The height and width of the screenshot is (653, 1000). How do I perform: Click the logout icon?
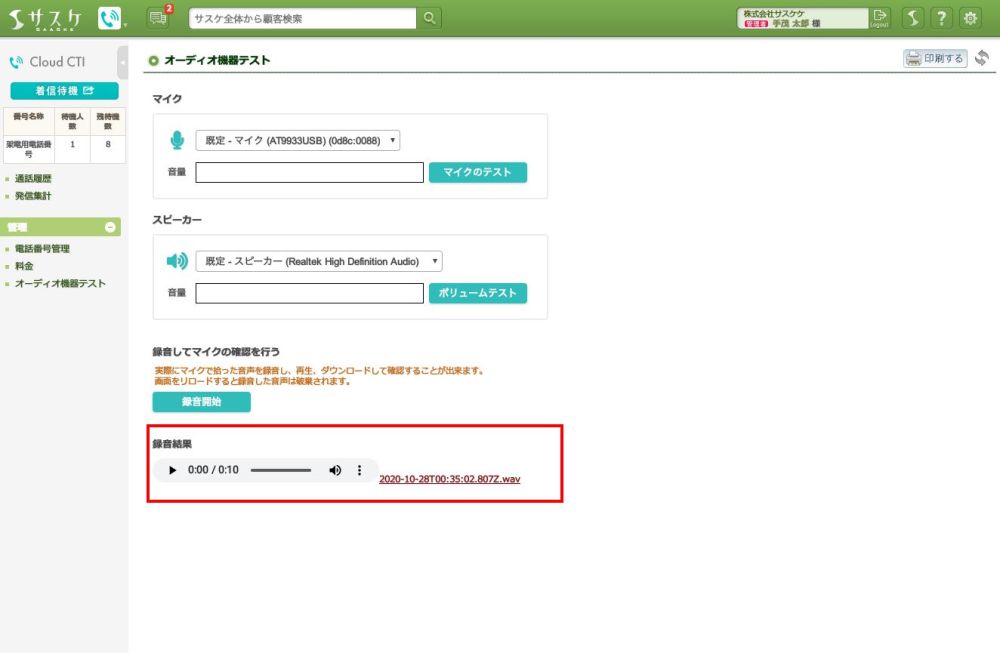(879, 18)
